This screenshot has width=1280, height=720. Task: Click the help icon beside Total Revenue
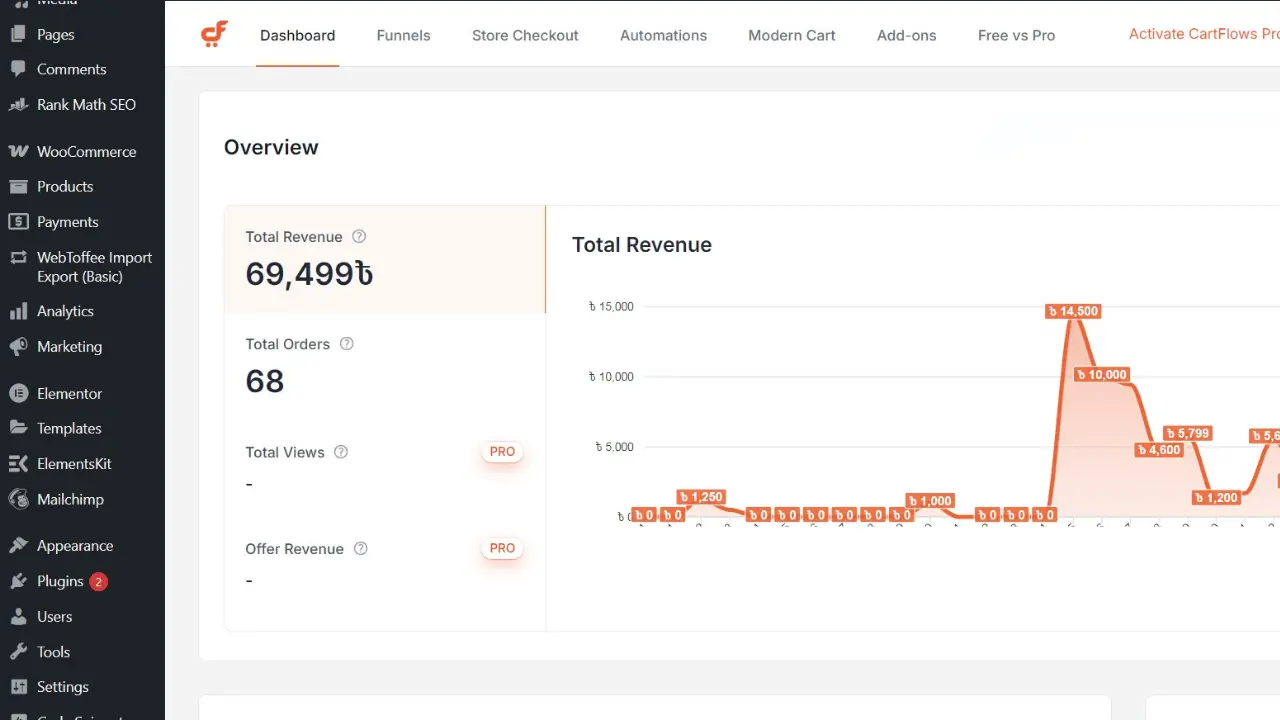click(359, 237)
